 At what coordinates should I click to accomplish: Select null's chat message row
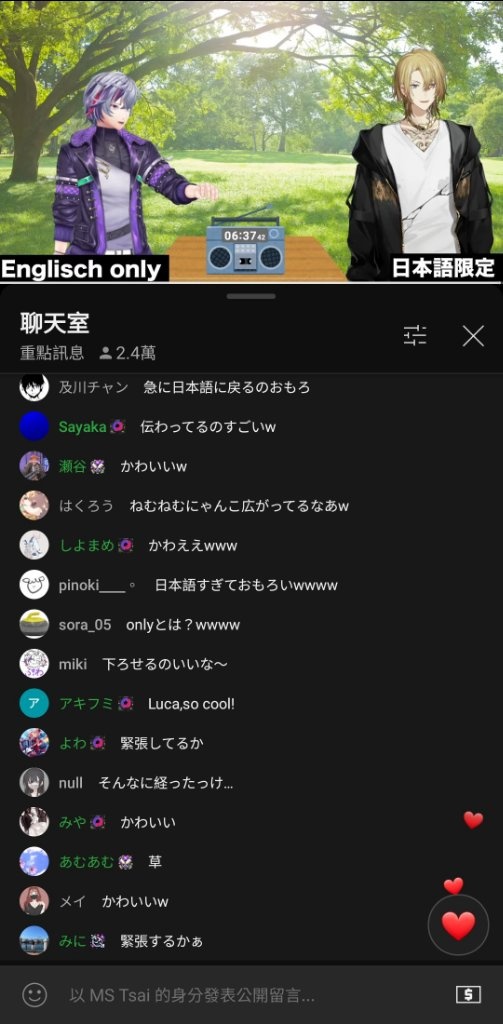pyautogui.click(x=252, y=782)
